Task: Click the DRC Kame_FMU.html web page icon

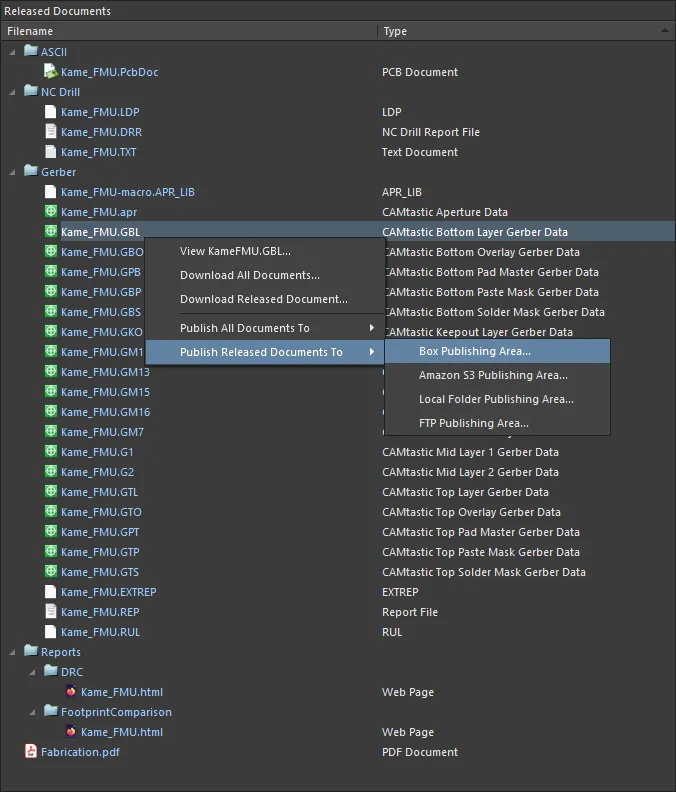Action: point(70,692)
